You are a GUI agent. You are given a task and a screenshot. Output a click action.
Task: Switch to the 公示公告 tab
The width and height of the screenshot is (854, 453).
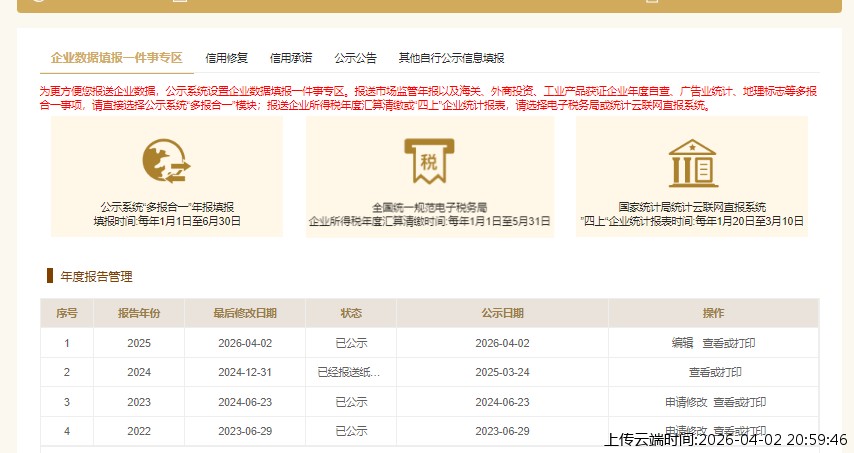point(355,58)
